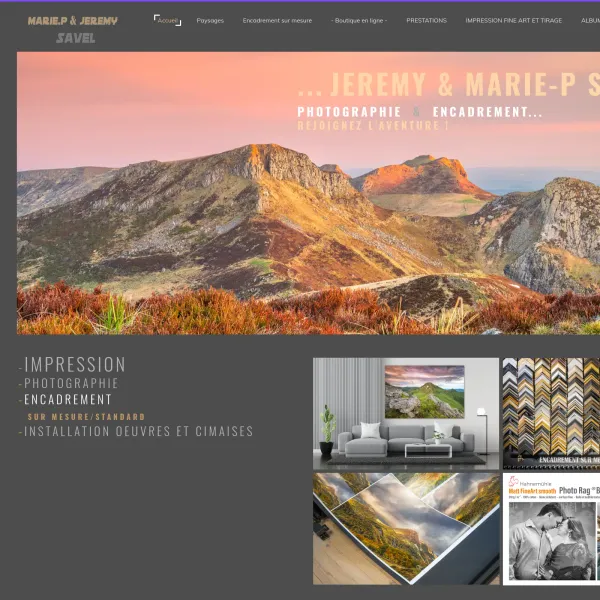Click the PHOTOGRAPHIE service link
The width and height of the screenshot is (600, 600).
pyautogui.click(x=71, y=383)
